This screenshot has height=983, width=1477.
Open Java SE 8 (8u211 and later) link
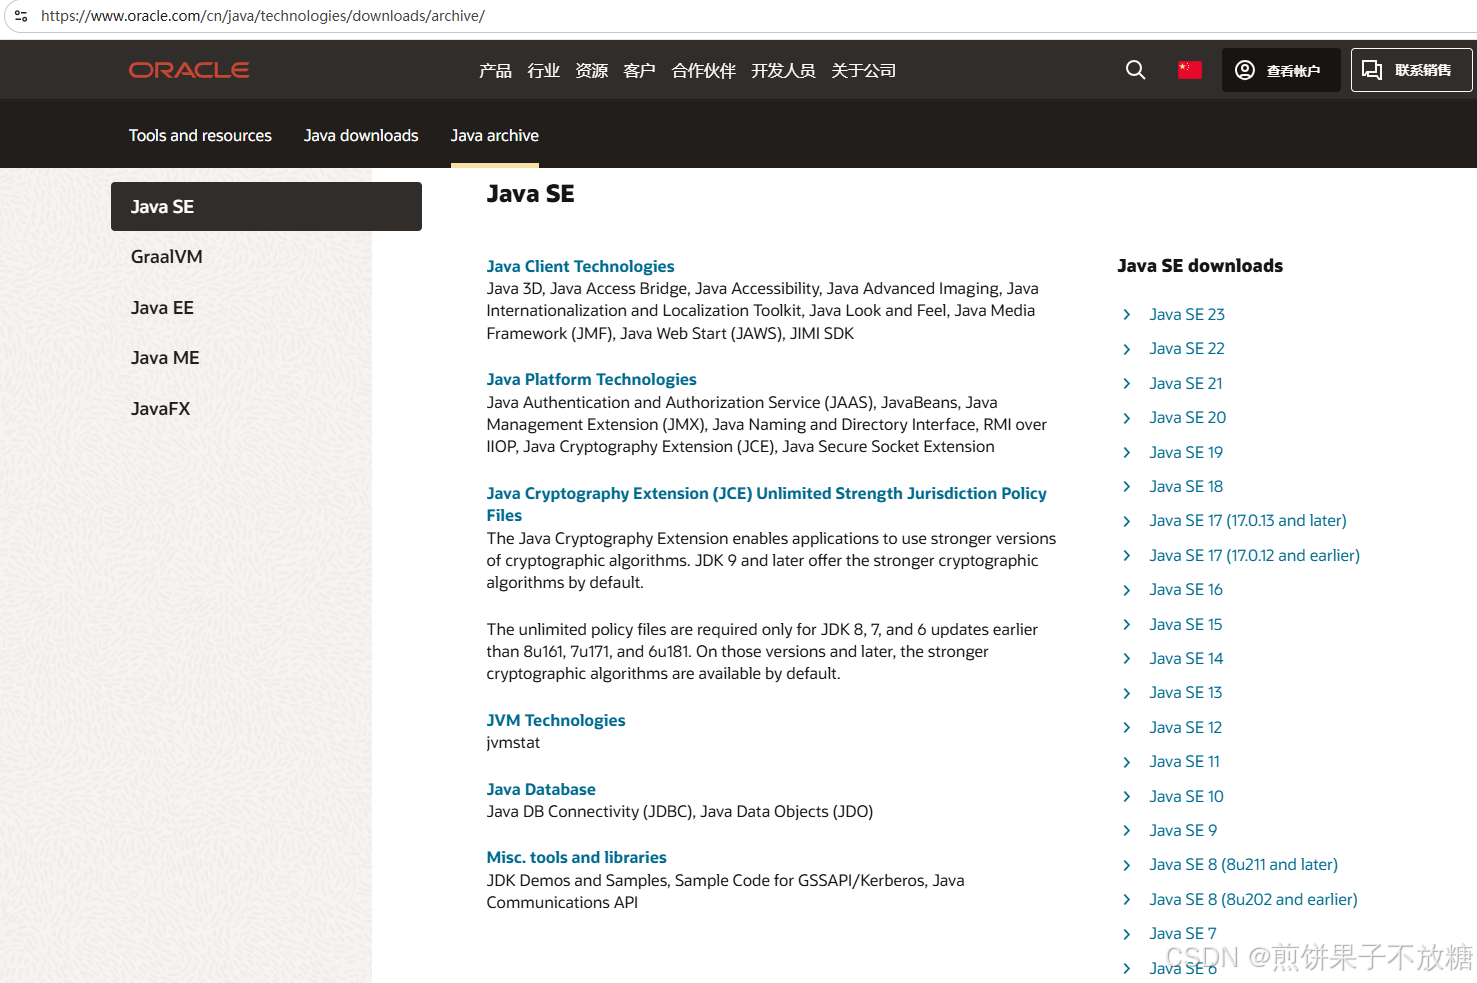point(1243,864)
